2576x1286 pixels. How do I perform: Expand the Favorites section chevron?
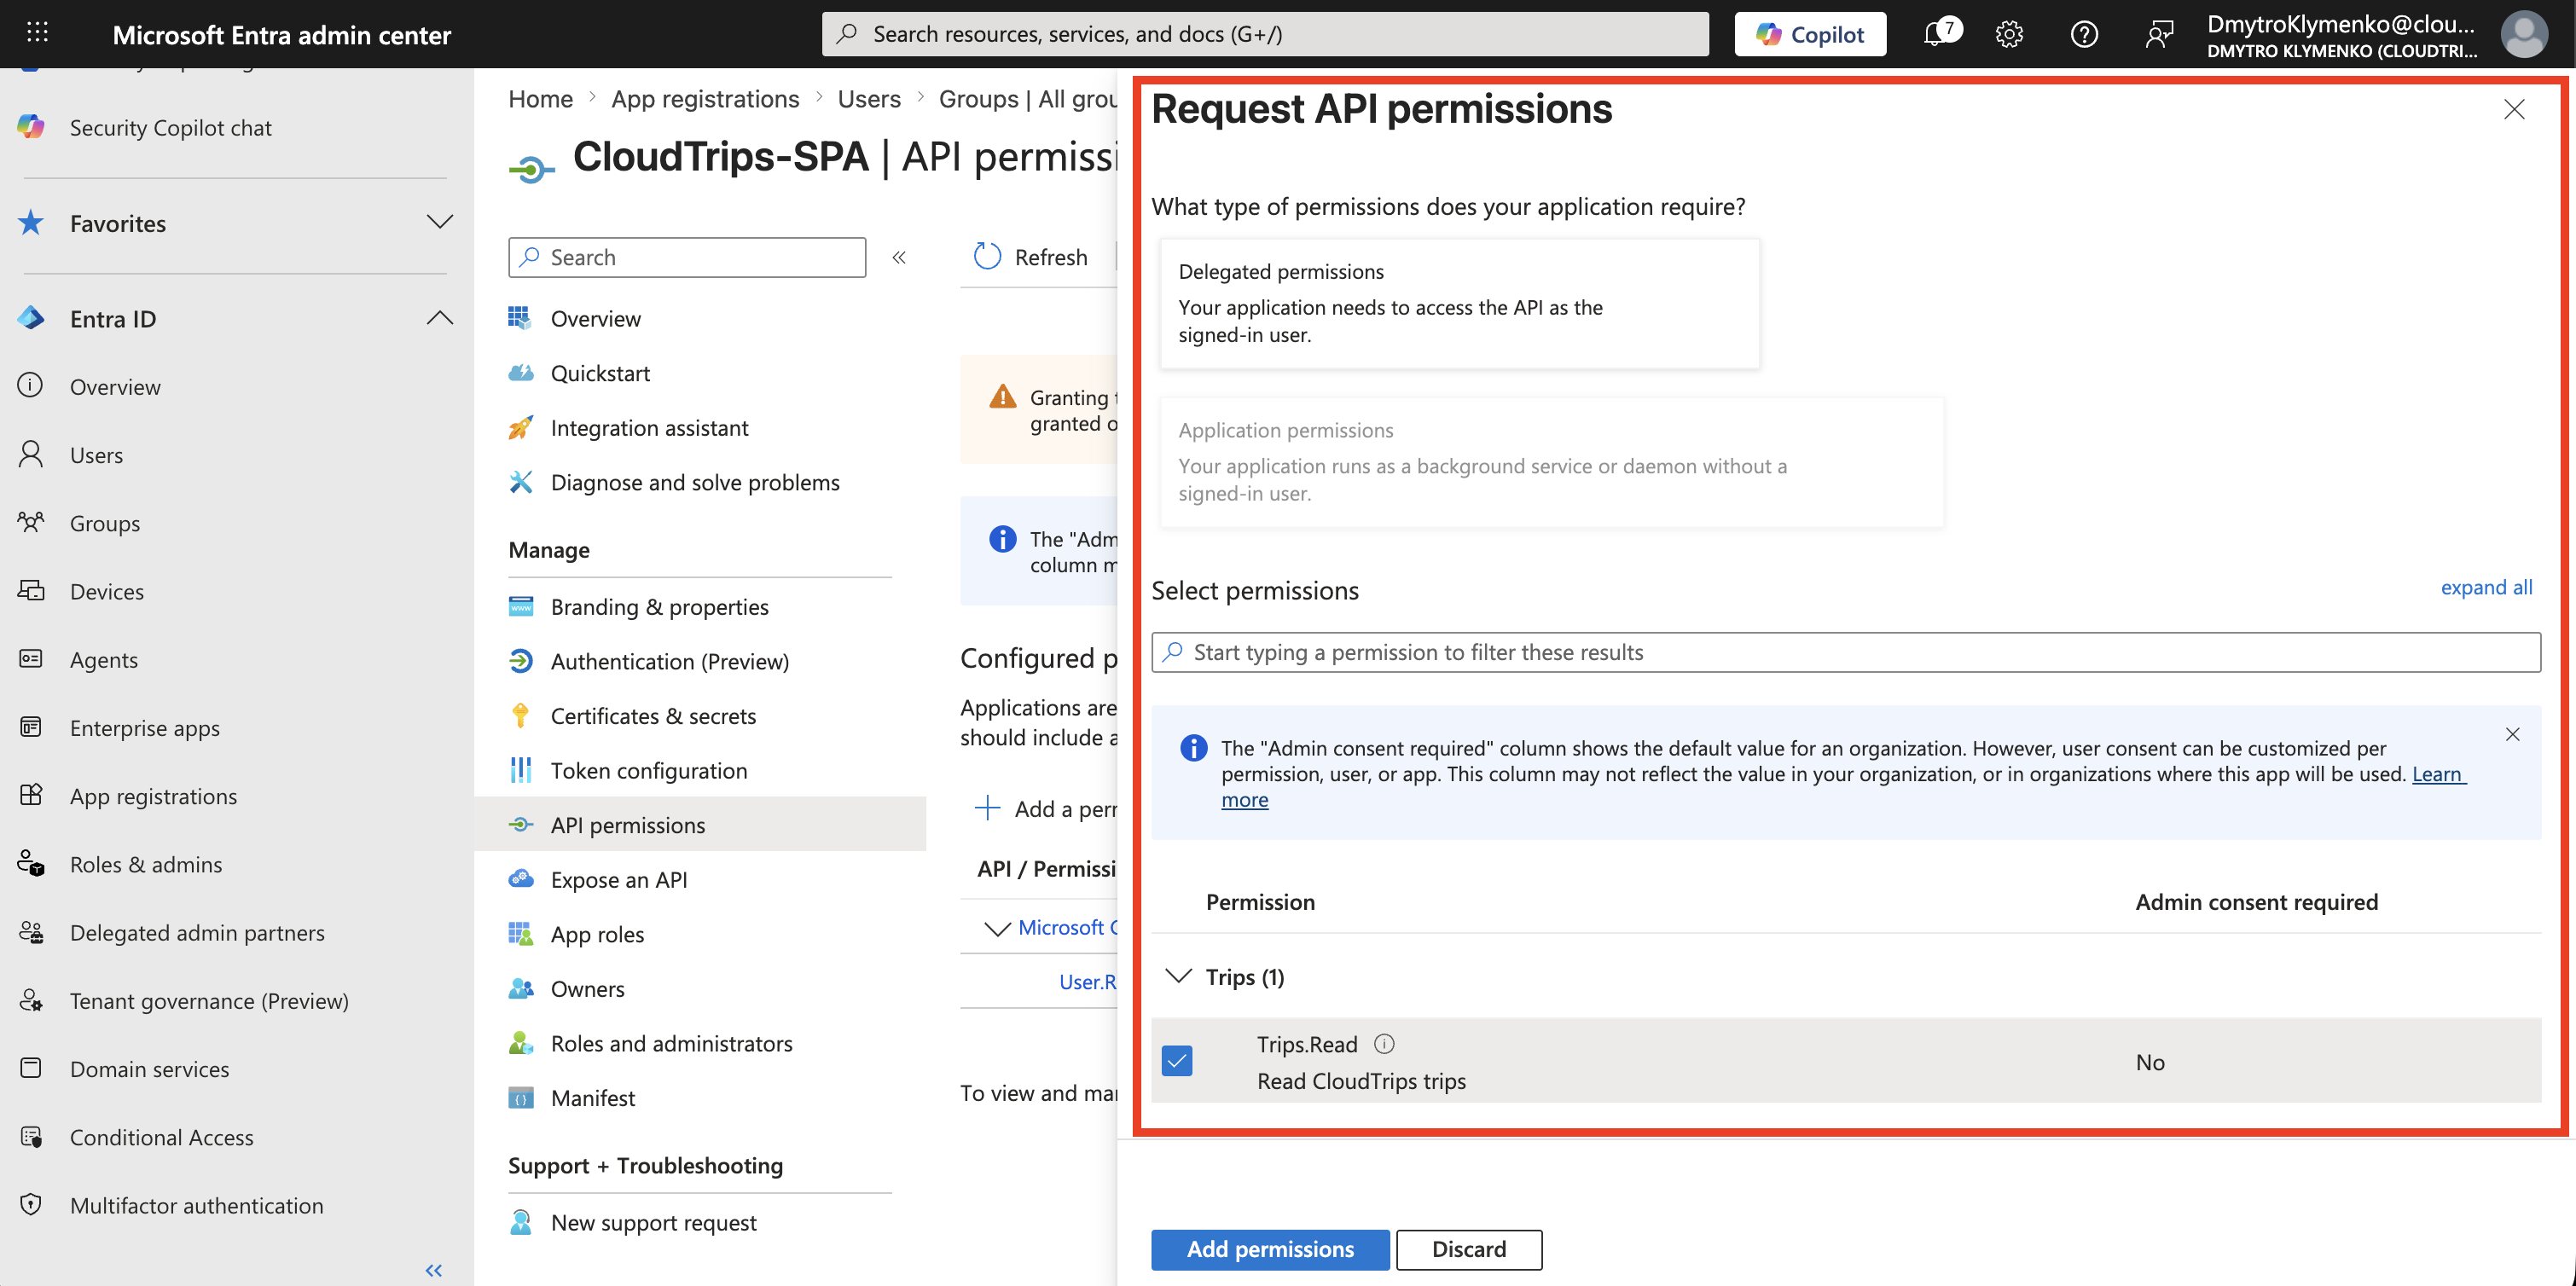pyautogui.click(x=440, y=222)
